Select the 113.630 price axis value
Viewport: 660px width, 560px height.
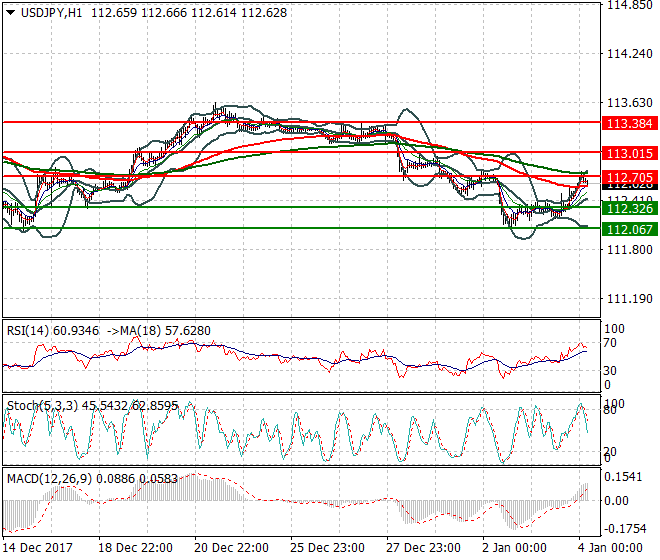(630, 103)
